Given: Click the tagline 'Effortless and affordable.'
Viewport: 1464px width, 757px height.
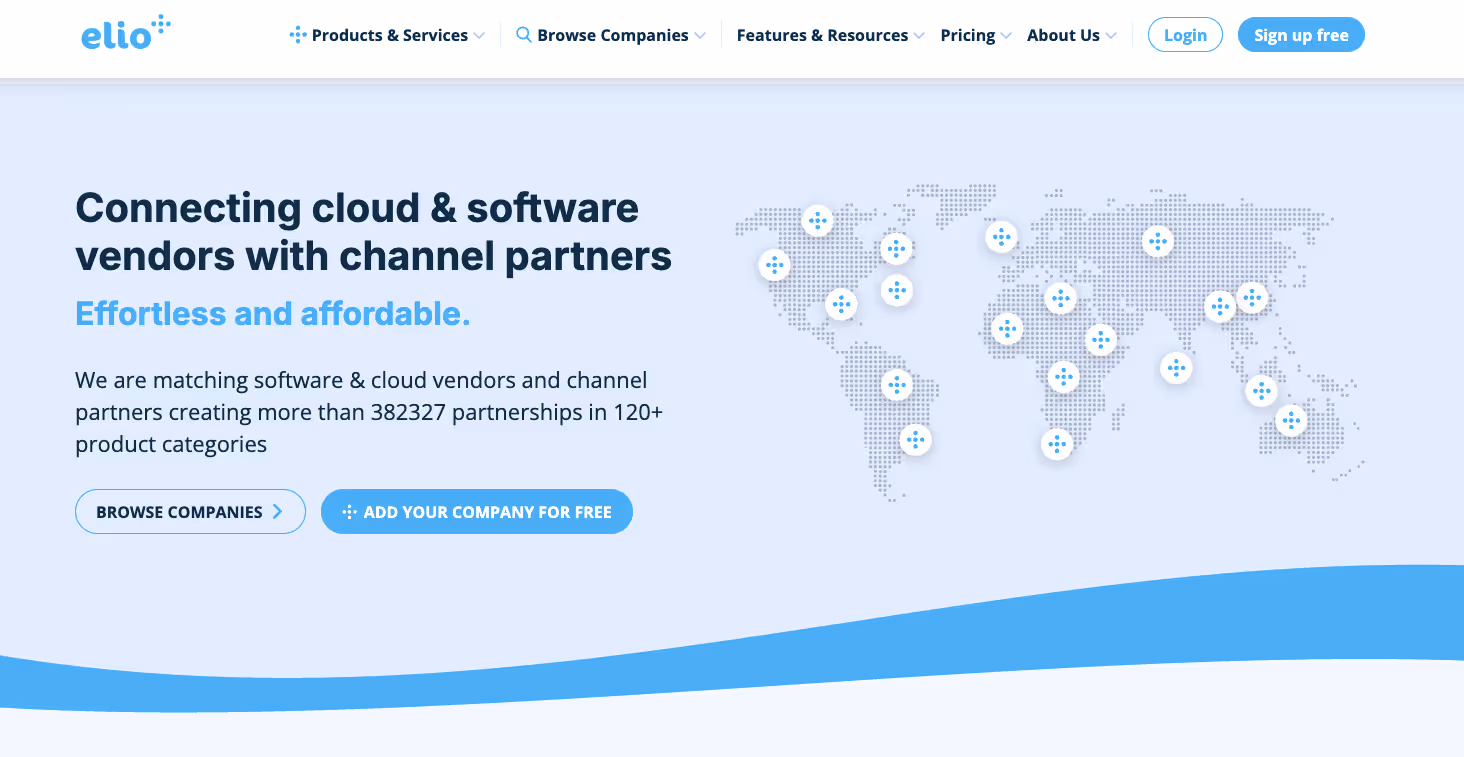Looking at the screenshot, I should coord(273,314).
